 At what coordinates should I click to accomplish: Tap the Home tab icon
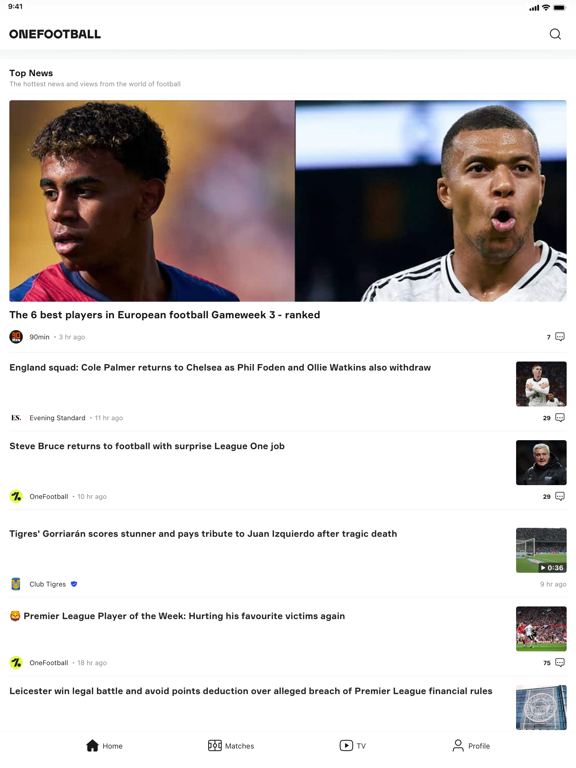[x=92, y=745]
